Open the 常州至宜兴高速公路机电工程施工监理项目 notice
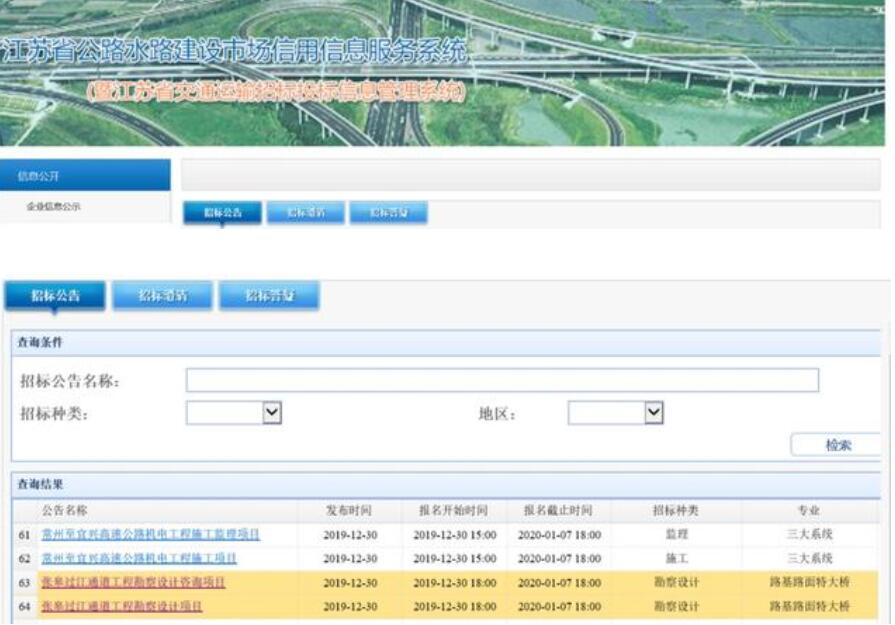Screen dimensions: 895x625 (x=151, y=534)
